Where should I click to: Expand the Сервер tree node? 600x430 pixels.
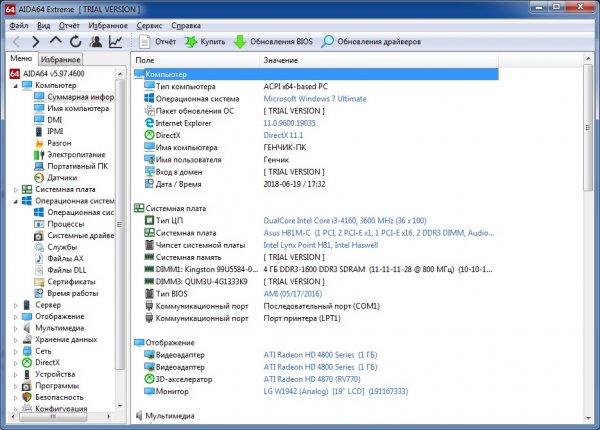[14, 304]
